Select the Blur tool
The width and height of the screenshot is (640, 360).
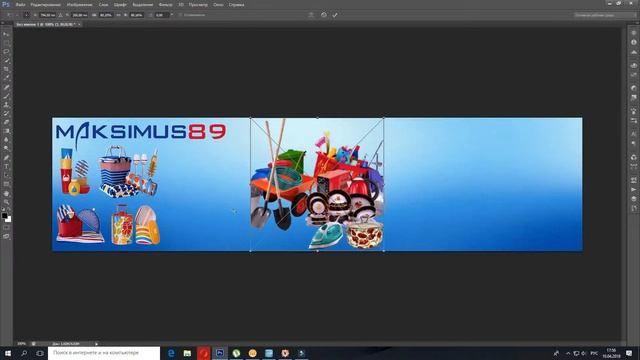[x=6, y=140]
